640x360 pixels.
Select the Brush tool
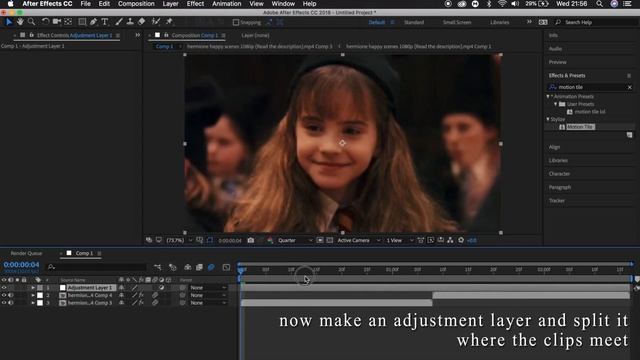[x=119, y=22]
